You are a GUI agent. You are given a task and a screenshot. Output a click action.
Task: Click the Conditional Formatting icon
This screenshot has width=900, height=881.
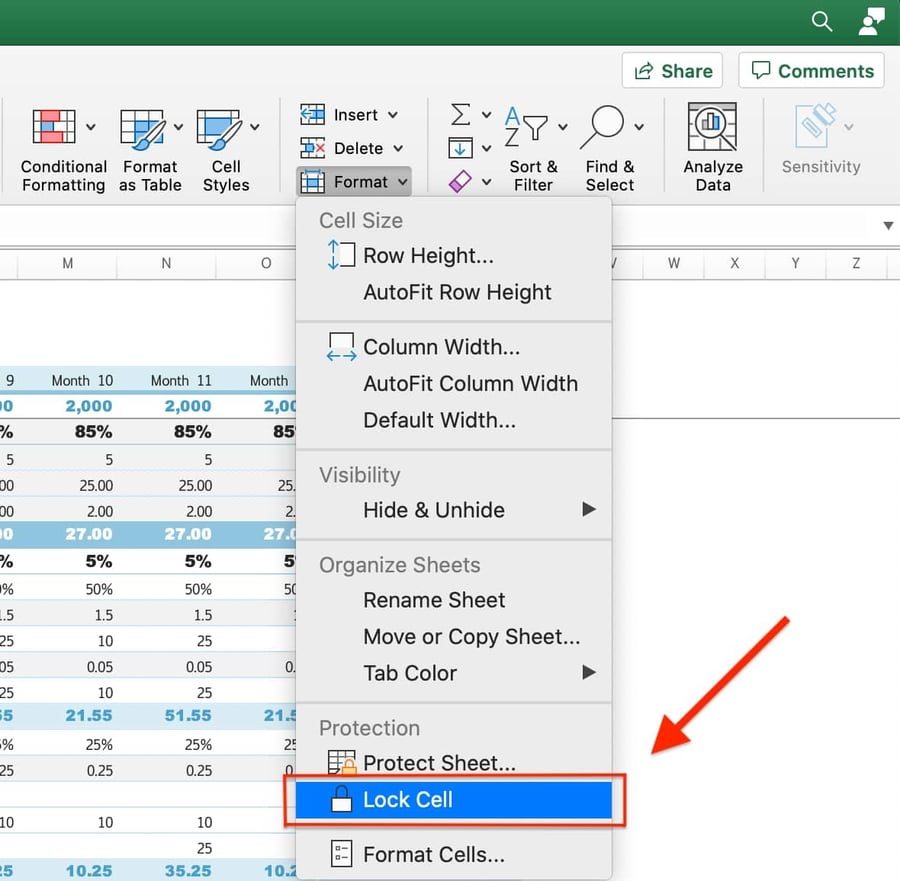pyautogui.click(x=54, y=126)
